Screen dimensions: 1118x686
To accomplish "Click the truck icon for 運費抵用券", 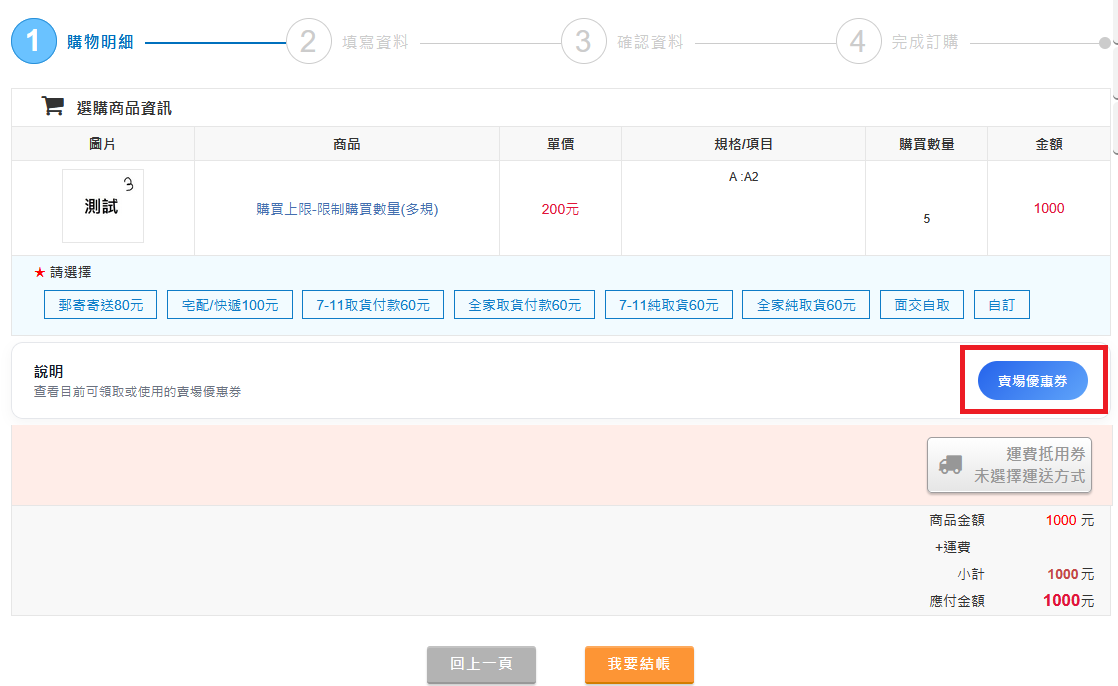I will click(950, 465).
